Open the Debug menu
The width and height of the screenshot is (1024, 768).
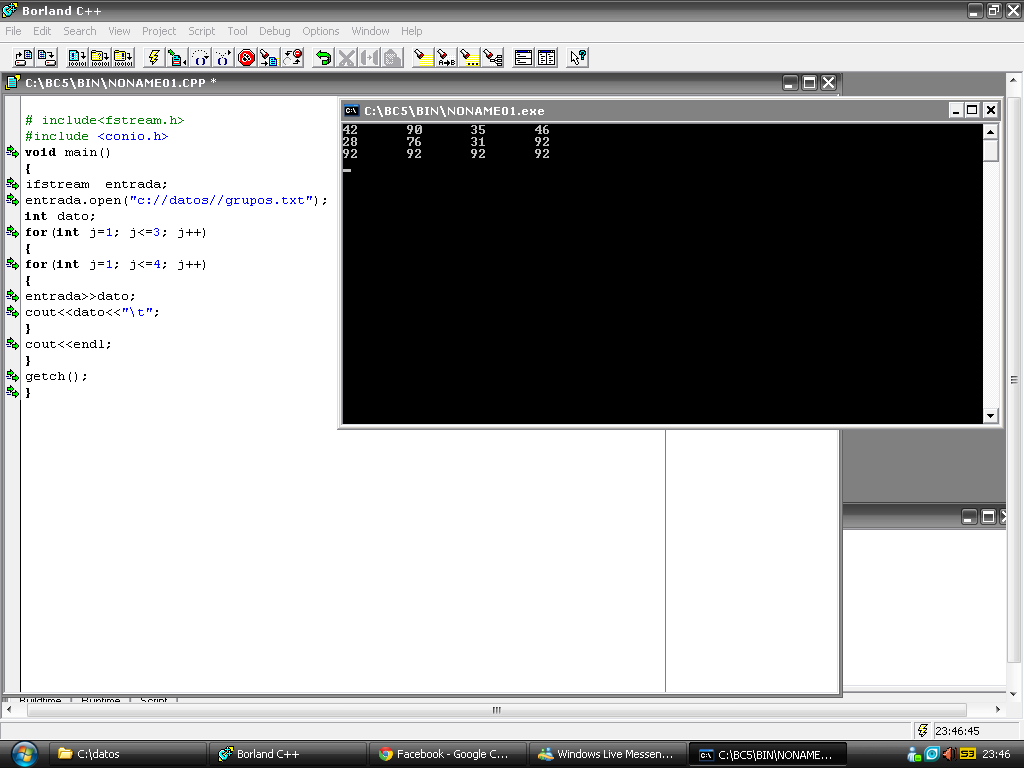274,31
